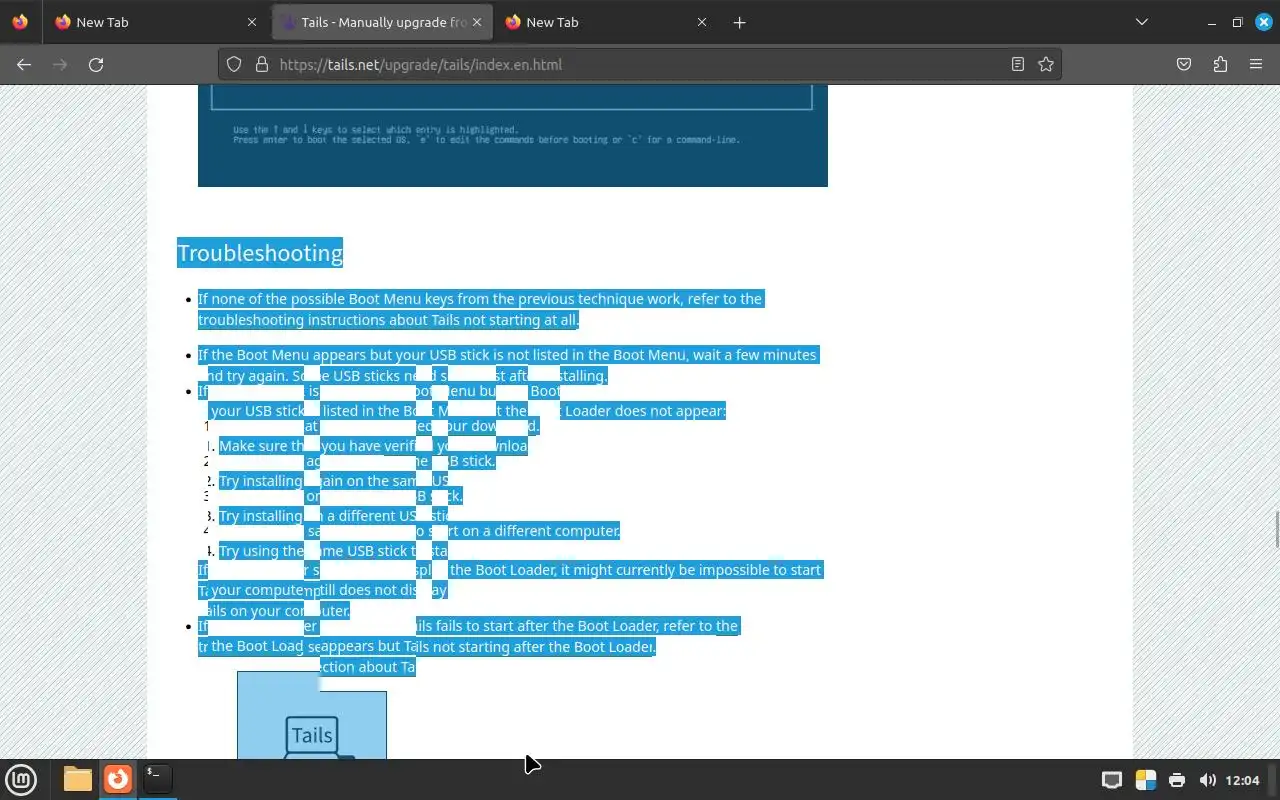The width and height of the screenshot is (1280, 800).
Task: Close the Tails upgrade tab
Action: coord(477,22)
